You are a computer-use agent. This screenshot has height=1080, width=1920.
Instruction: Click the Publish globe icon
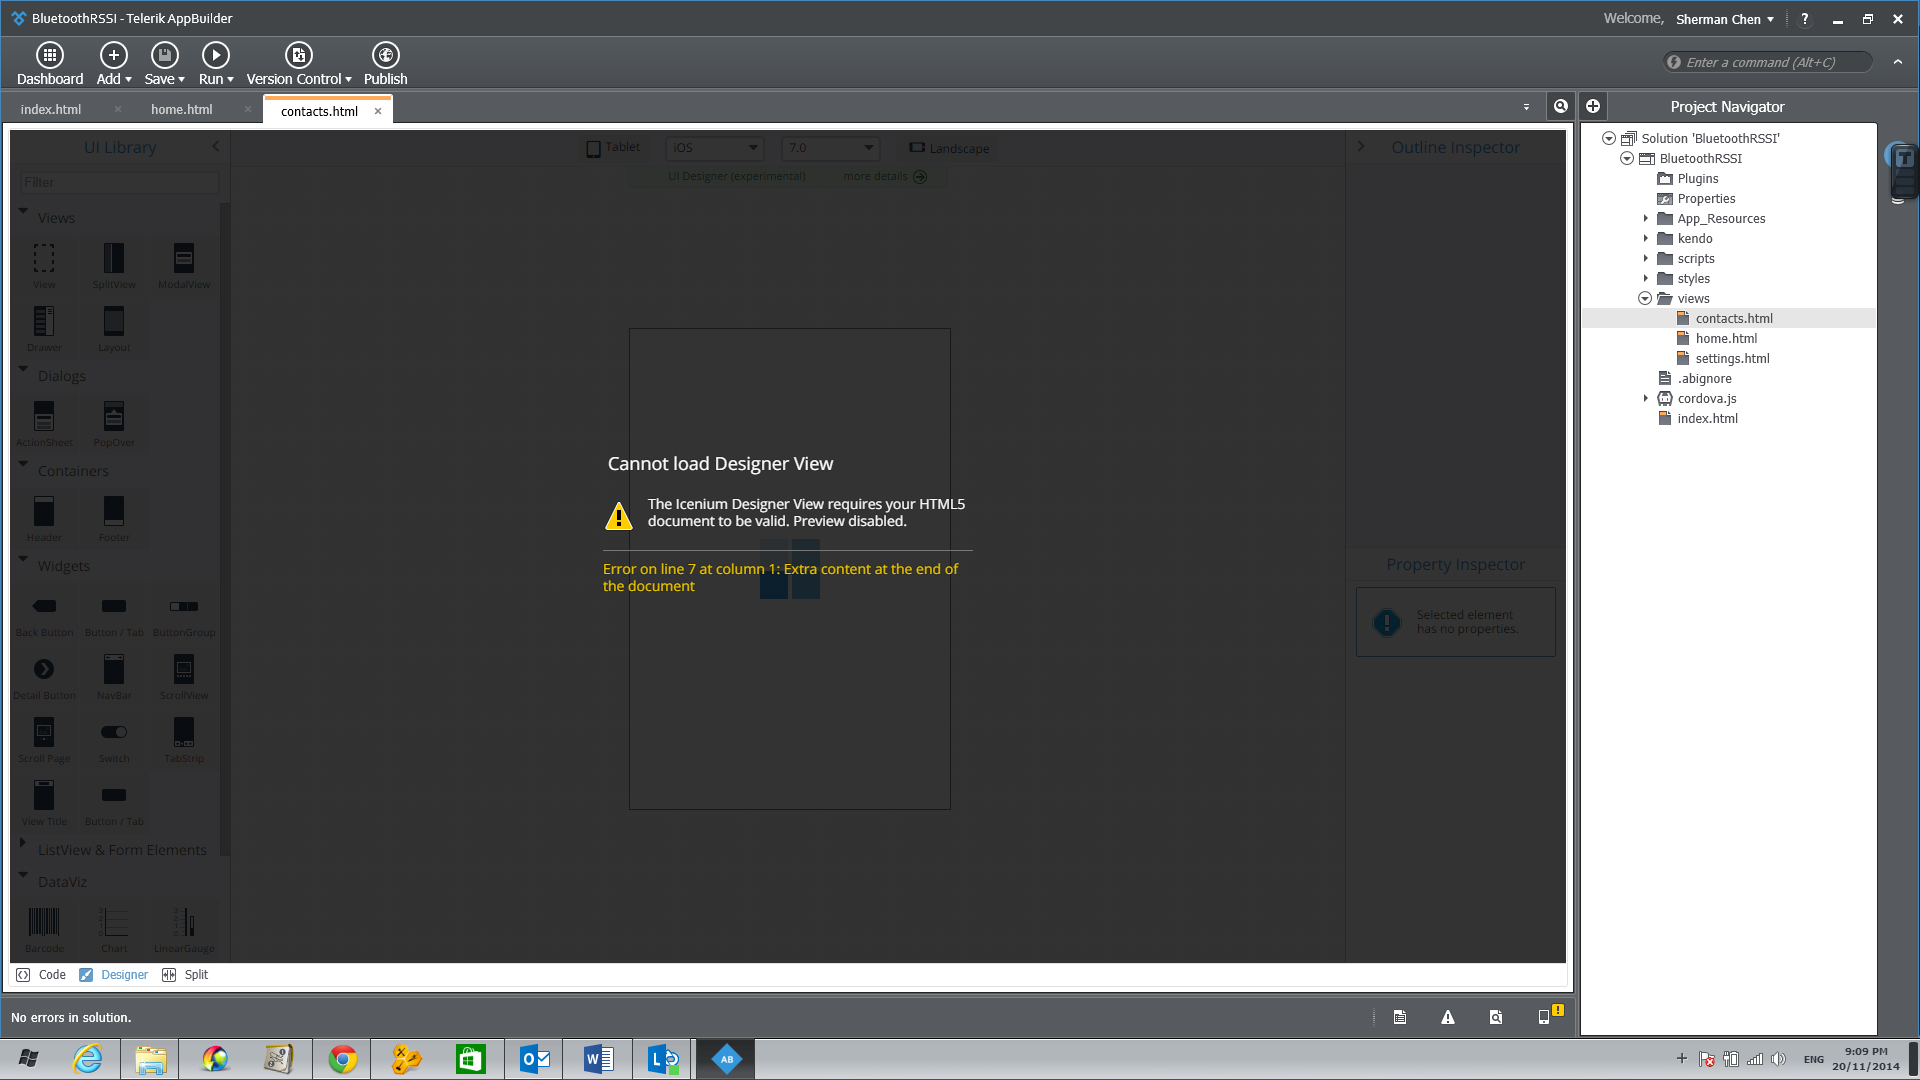[x=385, y=55]
